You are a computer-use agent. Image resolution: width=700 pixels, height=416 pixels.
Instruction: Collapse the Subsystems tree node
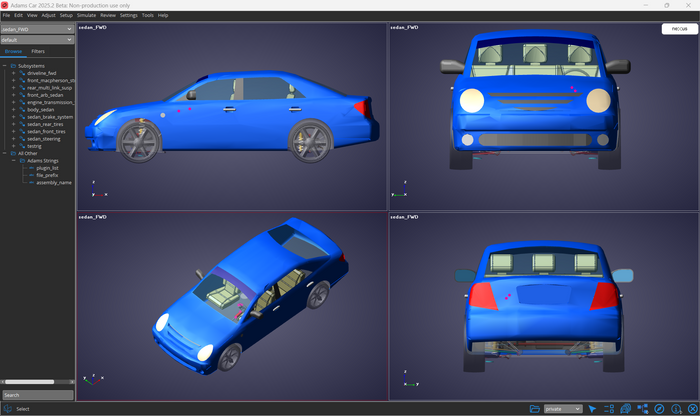point(5,66)
